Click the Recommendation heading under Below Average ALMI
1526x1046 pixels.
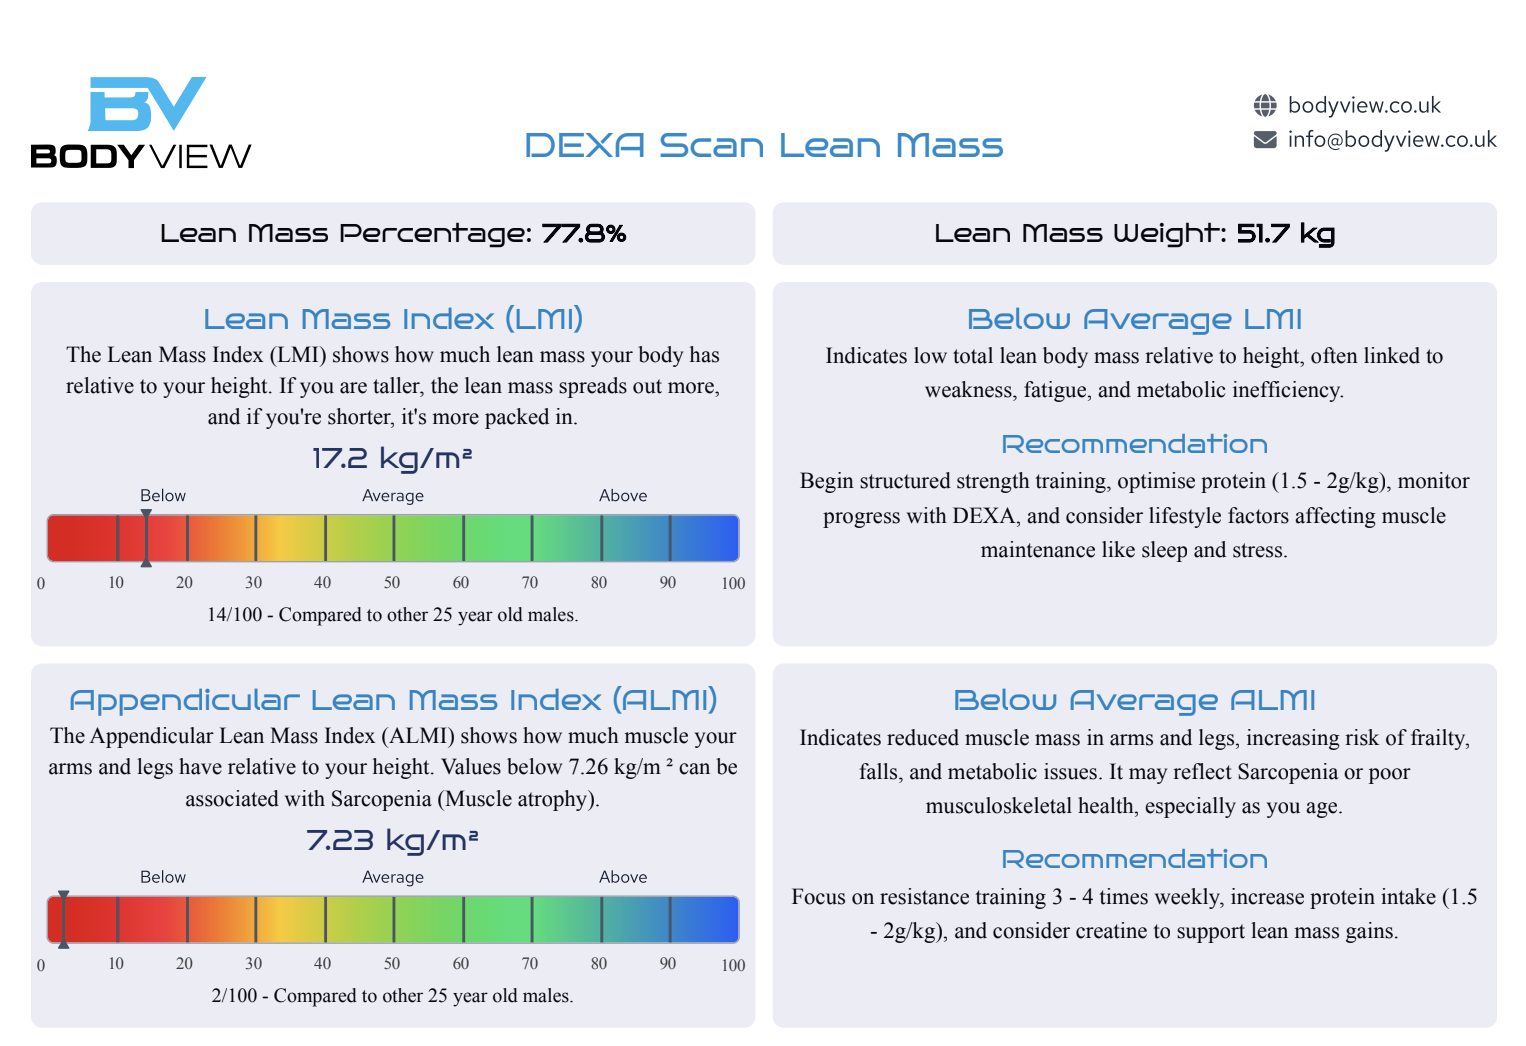[x=1135, y=859]
